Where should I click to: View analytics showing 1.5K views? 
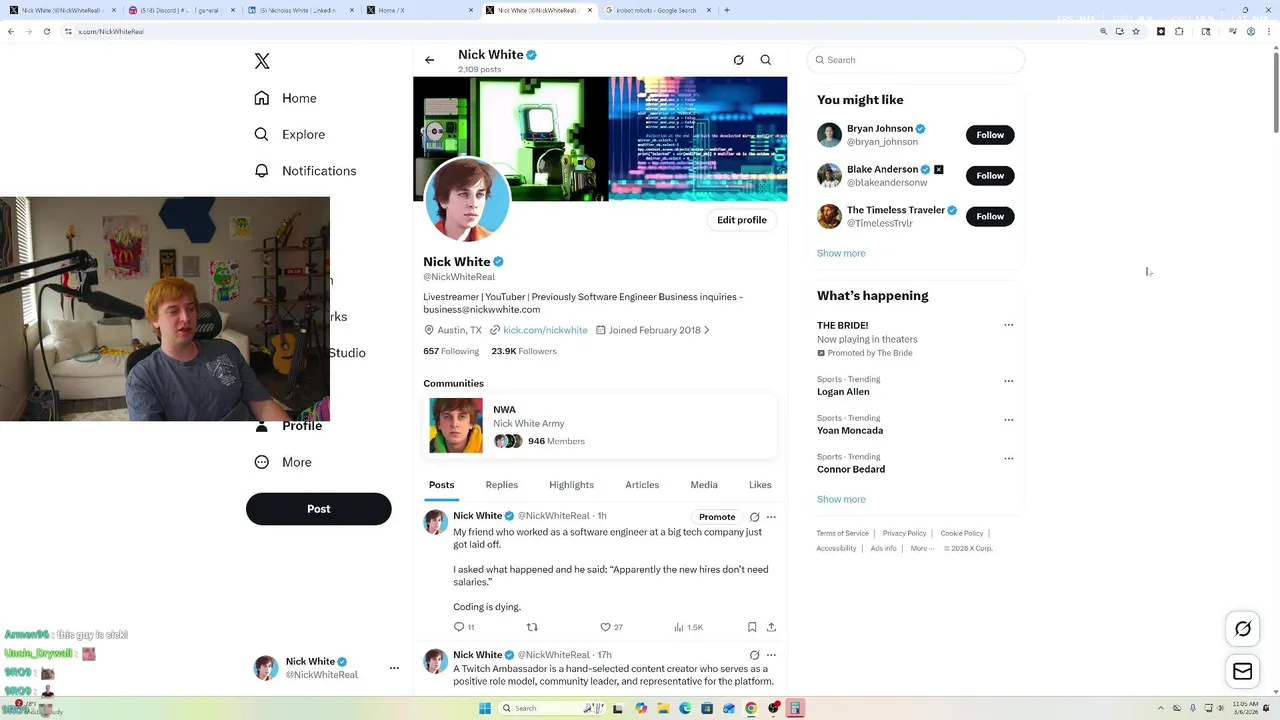tap(688, 627)
